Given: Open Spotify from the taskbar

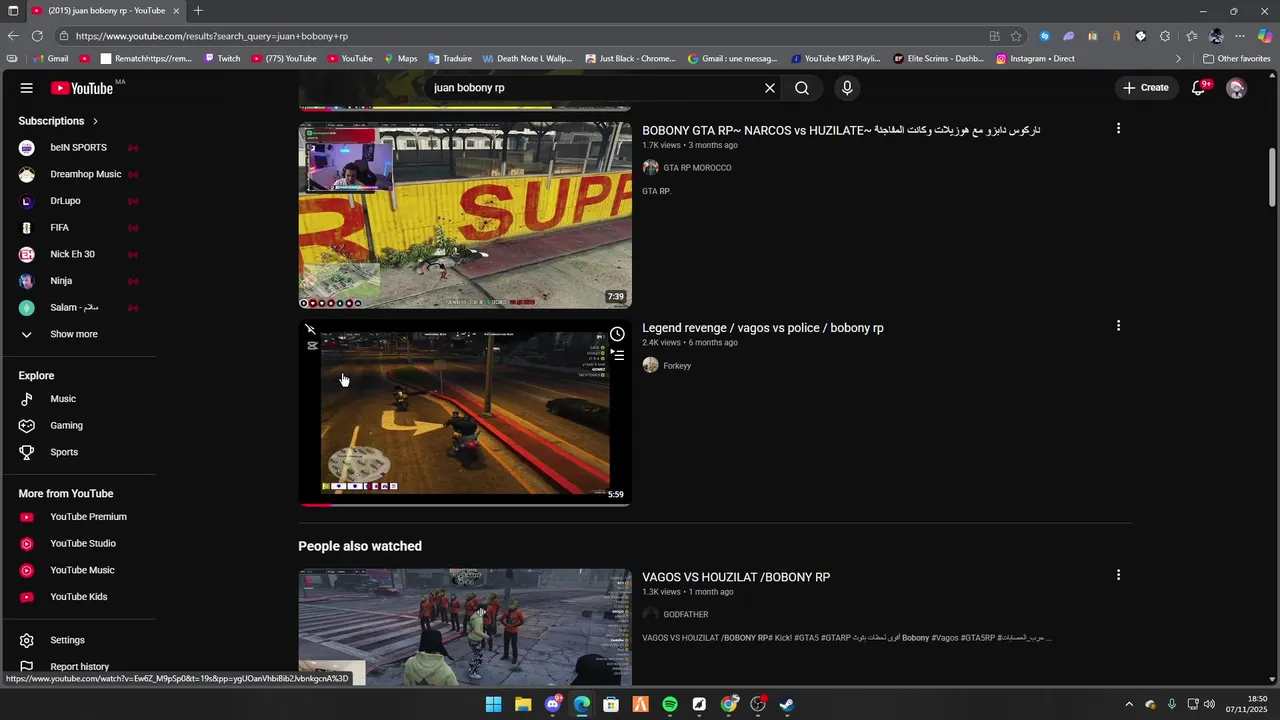Looking at the screenshot, I should (670, 704).
